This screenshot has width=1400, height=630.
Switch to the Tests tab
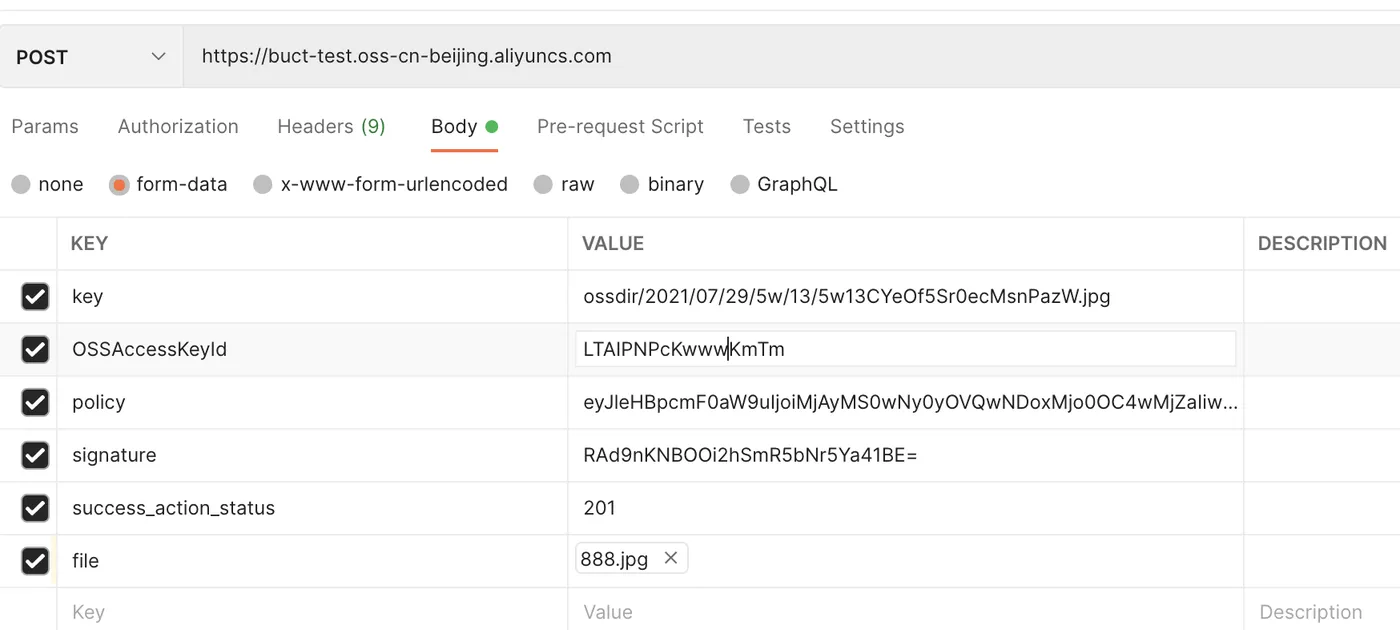pyautogui.click(x=766, y=127)
